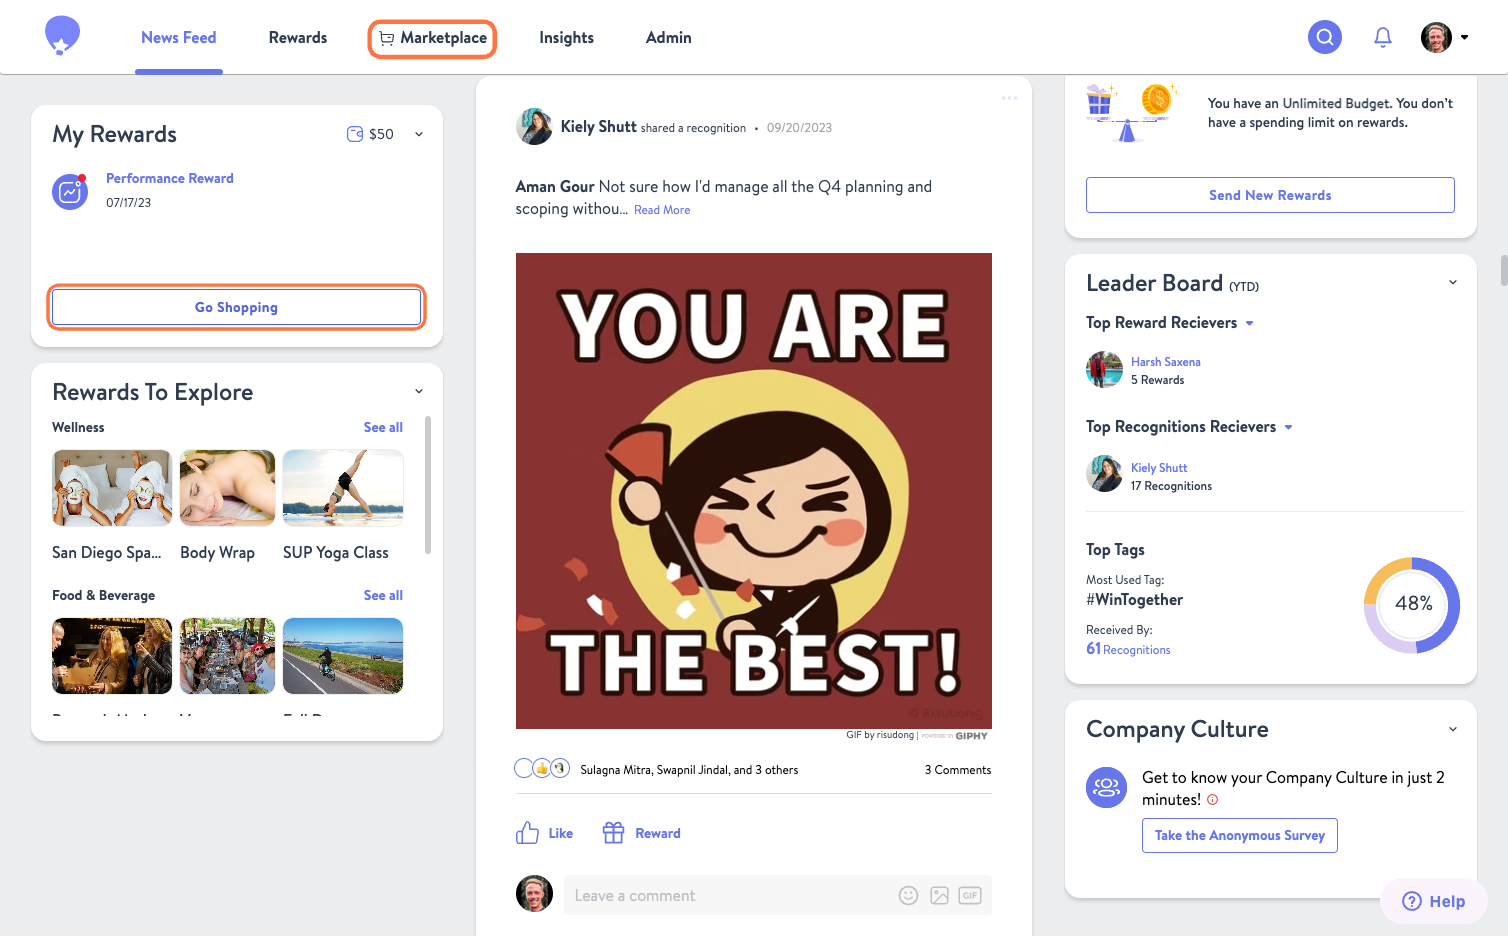Open post options three-dot menu
The width and height of the screenshot is (1508, 938).
[1009, 98]
